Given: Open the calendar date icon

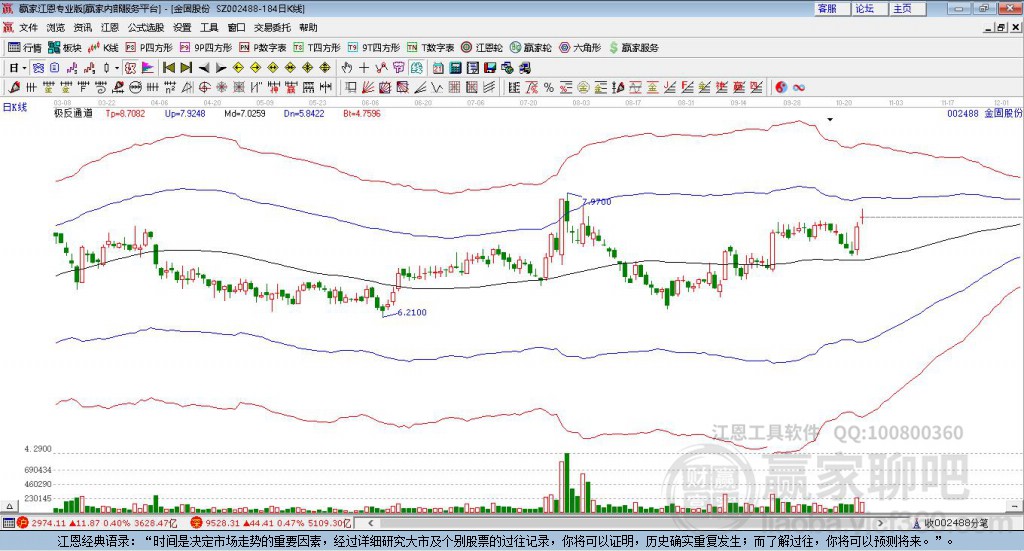Looking at the screenshot, I should (x=438, y=68).
